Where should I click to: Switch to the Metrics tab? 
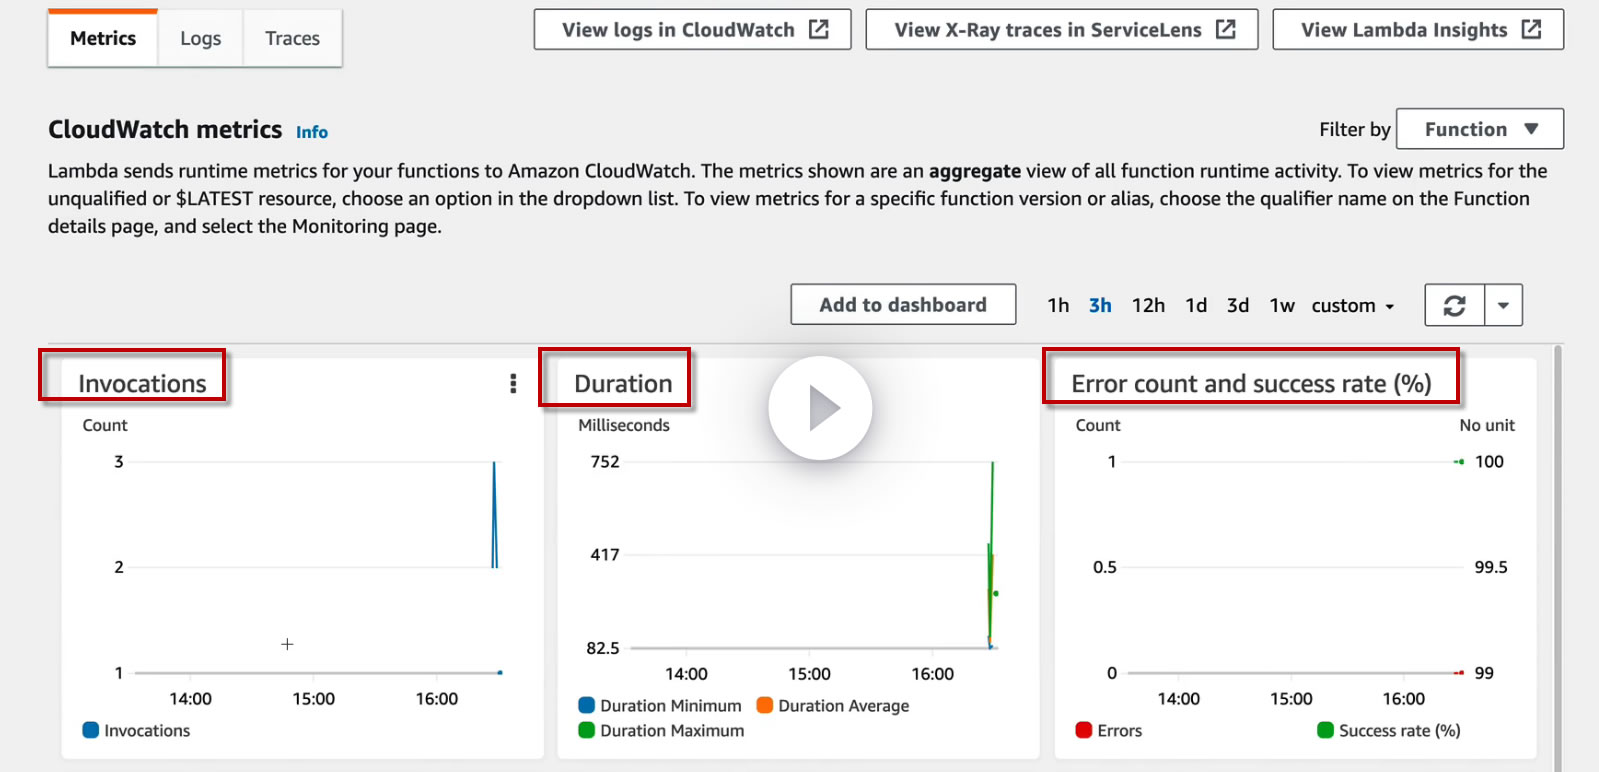(103, 38)
